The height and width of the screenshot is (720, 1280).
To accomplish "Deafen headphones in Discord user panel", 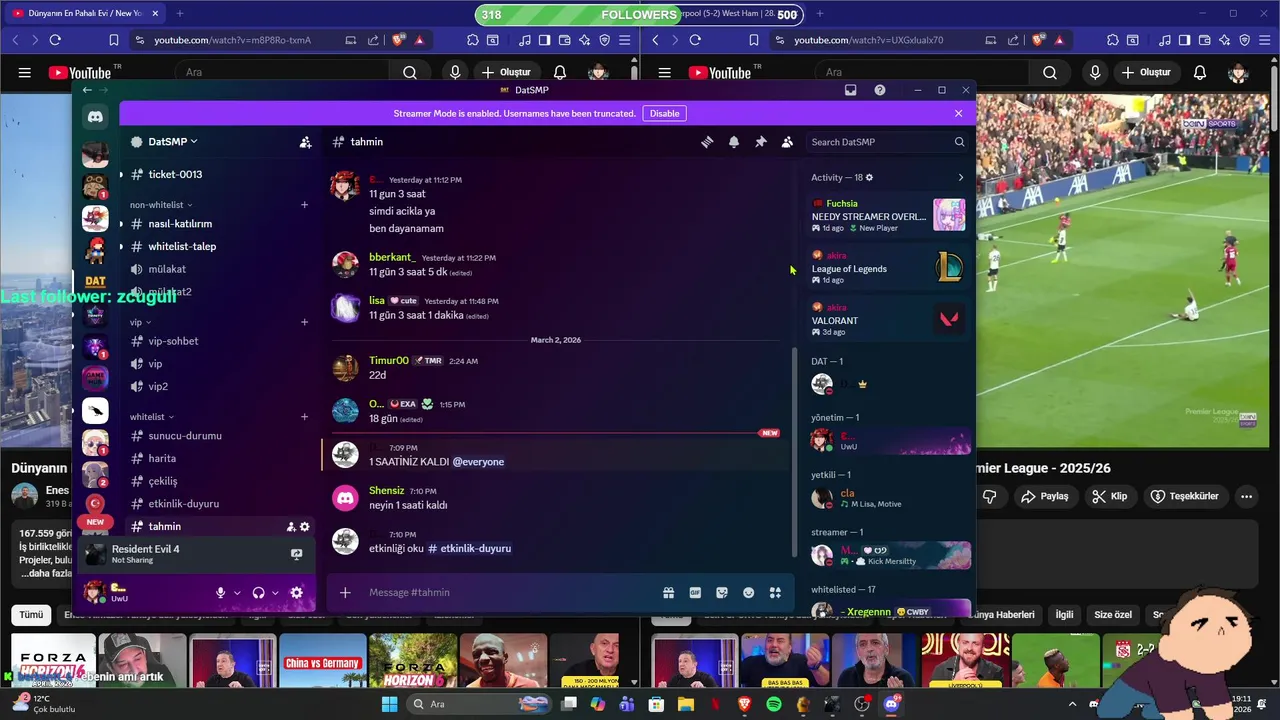I will pos(258,593).
